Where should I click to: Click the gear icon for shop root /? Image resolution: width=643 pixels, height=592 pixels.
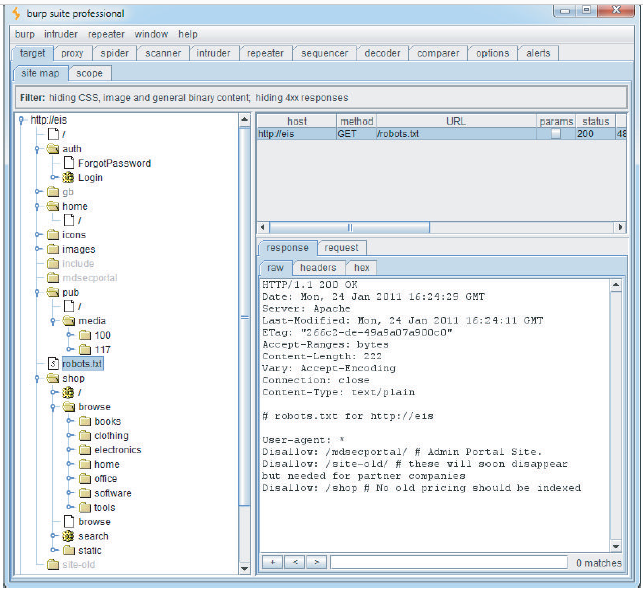68,392
